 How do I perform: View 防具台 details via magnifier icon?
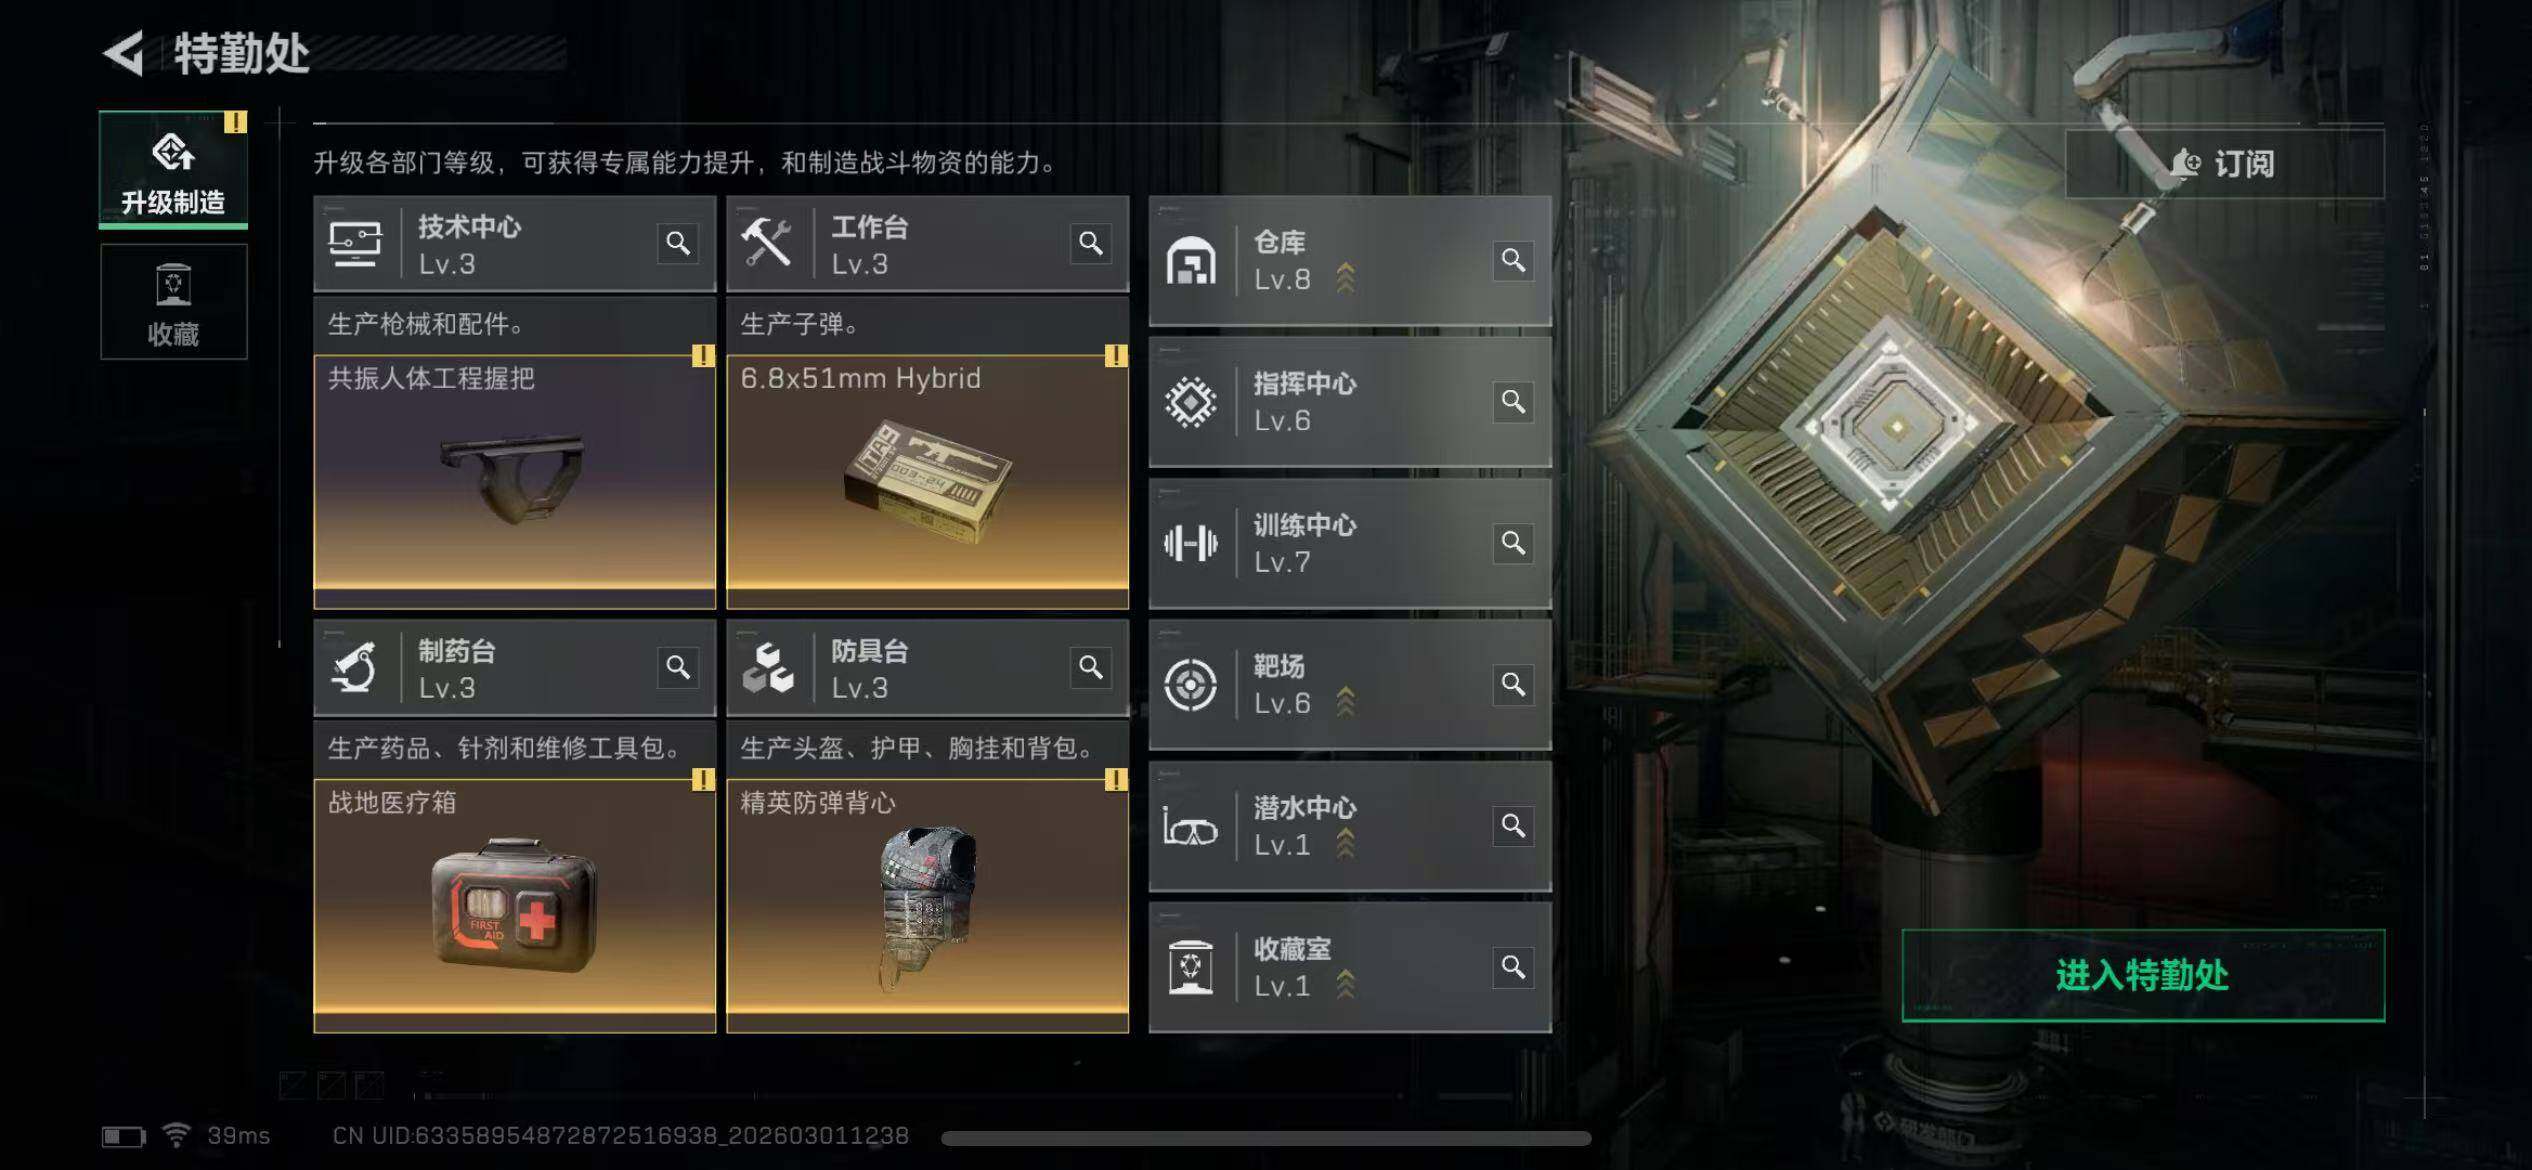tap(1091, 667)
